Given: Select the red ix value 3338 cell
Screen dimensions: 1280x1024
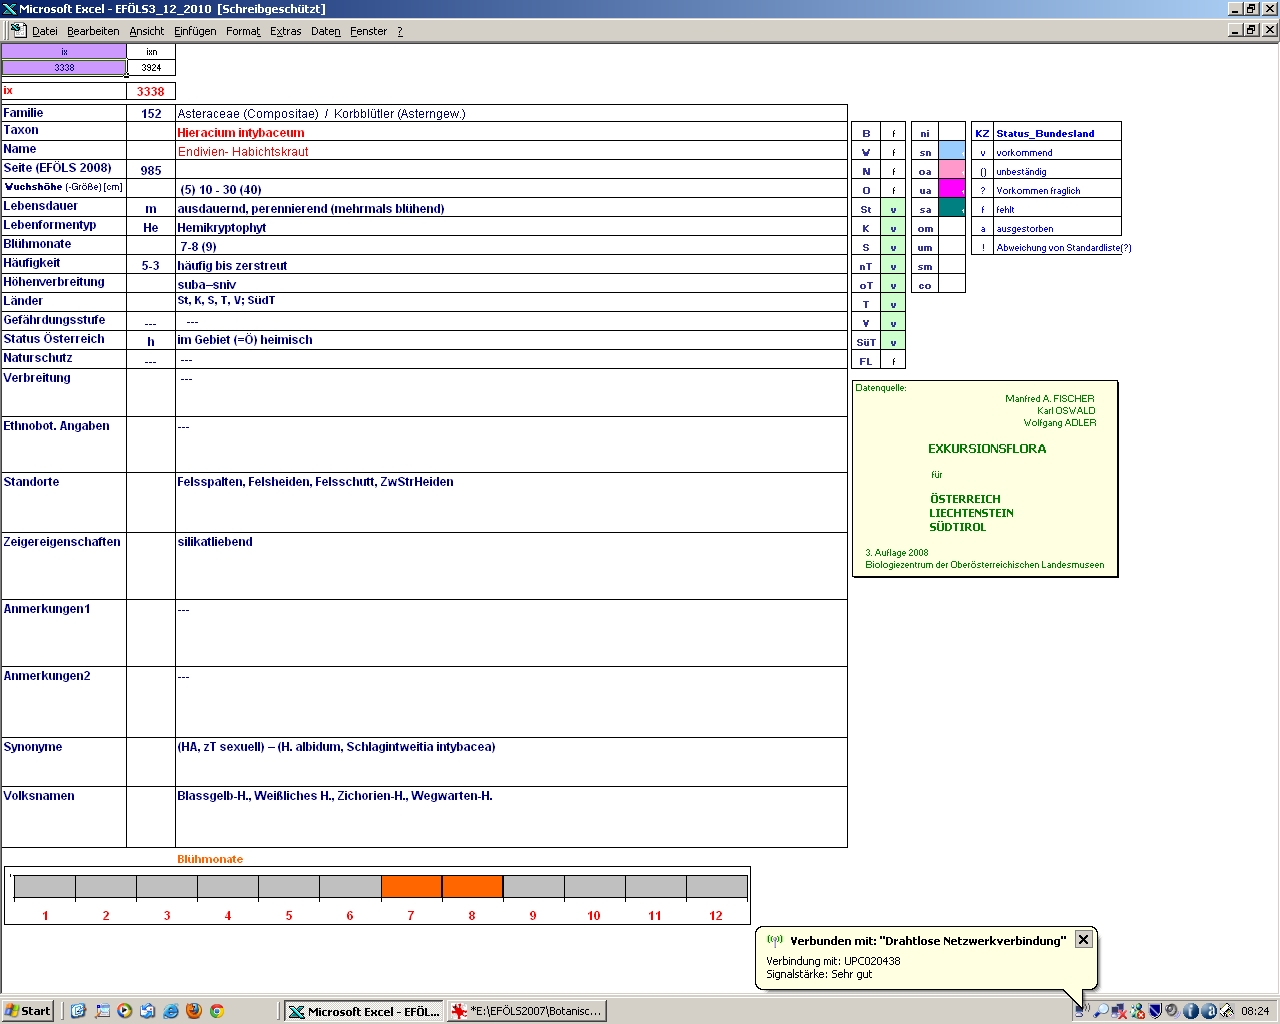Looking at the screenshot, I should 151,91.
